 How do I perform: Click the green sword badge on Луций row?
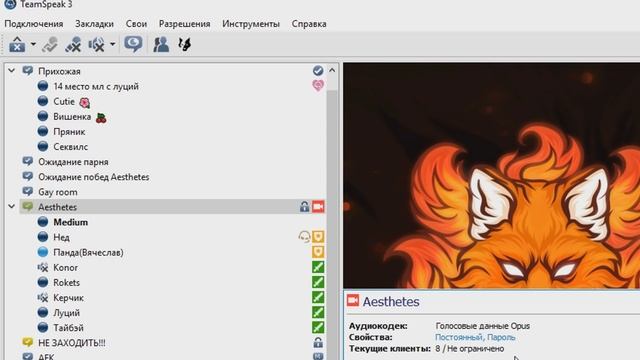pyautogui.click(x=318, y=312)
